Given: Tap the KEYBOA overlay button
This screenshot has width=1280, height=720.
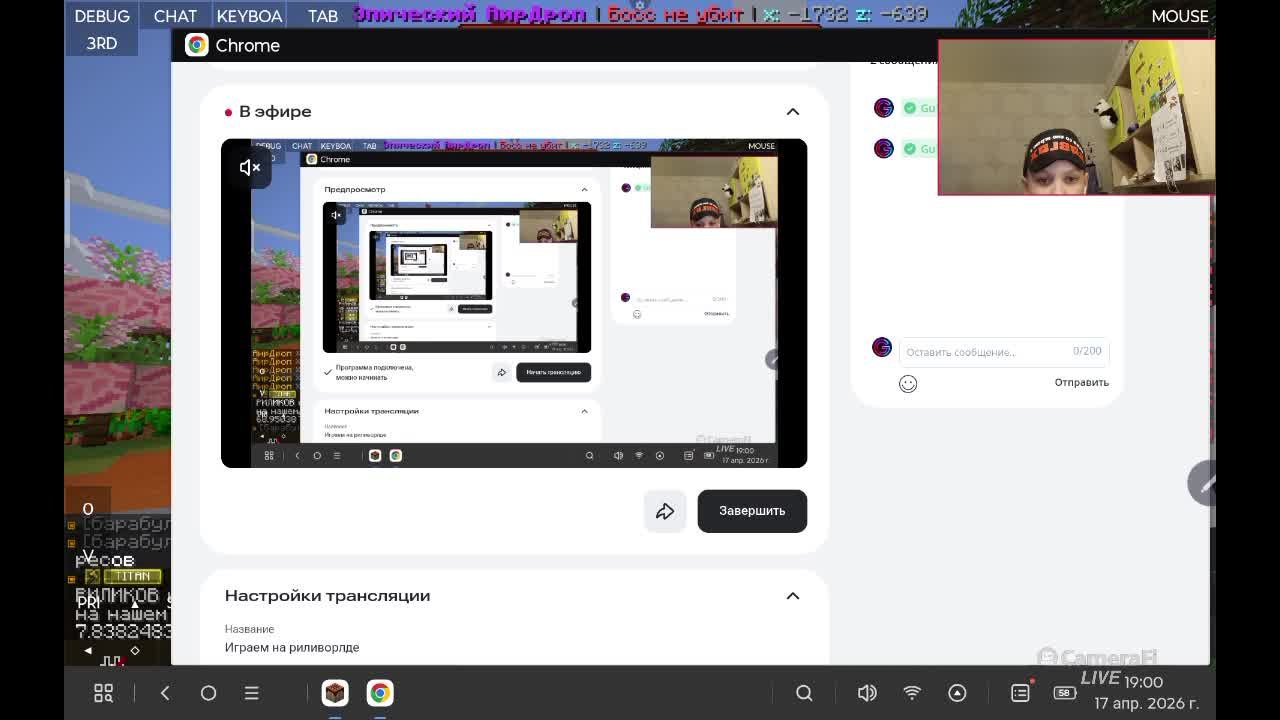Looking at the screenshot, I should point(249,16).
